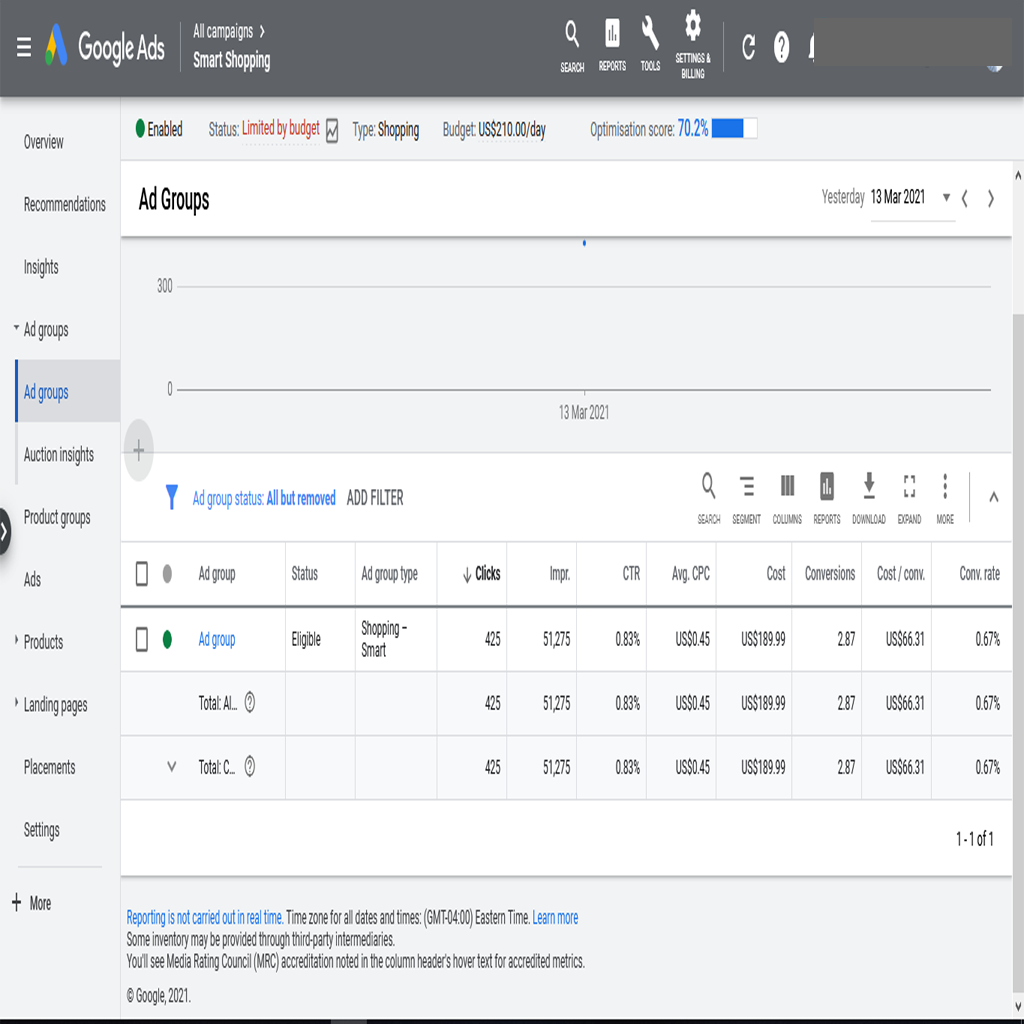Viewport: 1024px width, 1024px height.
Task: Click the grey status dot in table header
Action: pyautogui.click(x=167, y=573)
